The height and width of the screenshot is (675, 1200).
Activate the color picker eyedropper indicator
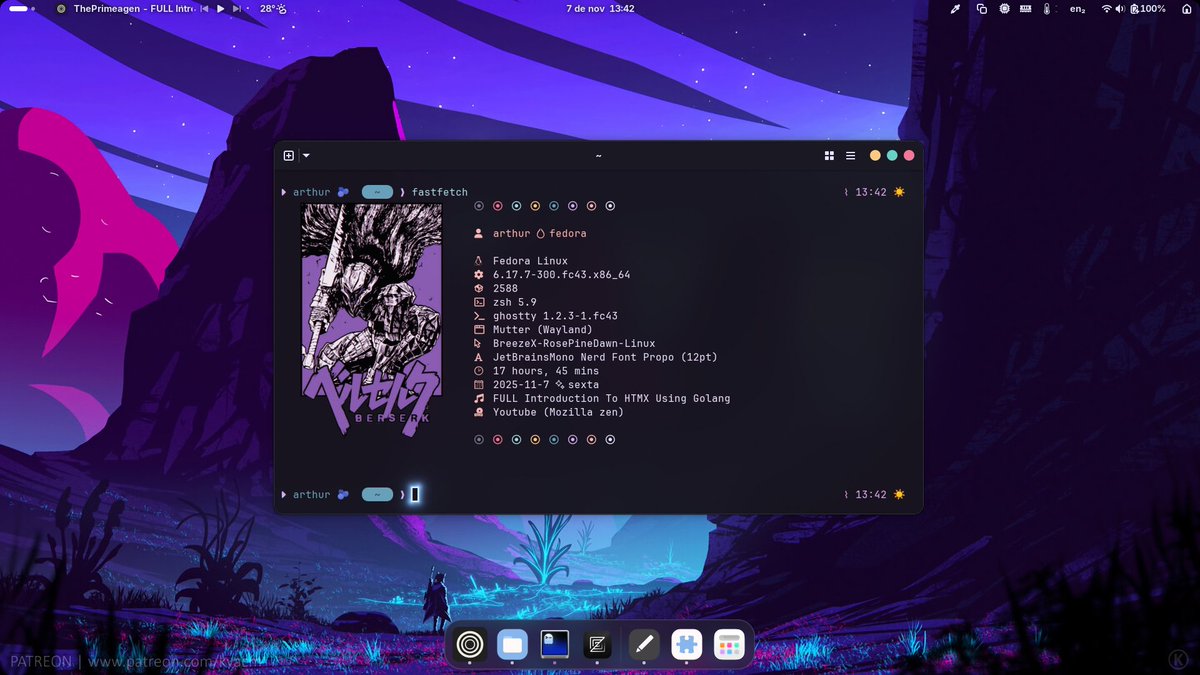pos(955,8)
